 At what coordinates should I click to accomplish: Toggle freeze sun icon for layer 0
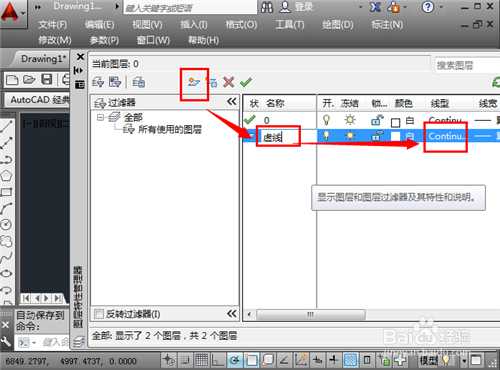click(350, 120)
